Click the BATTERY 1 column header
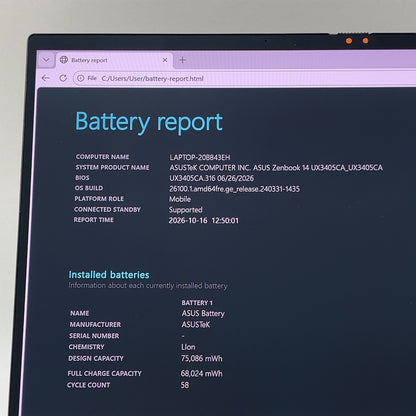Image resolution: width=416 pixels, height=416 pixels. pyautogui.click(x=197, y=303)
